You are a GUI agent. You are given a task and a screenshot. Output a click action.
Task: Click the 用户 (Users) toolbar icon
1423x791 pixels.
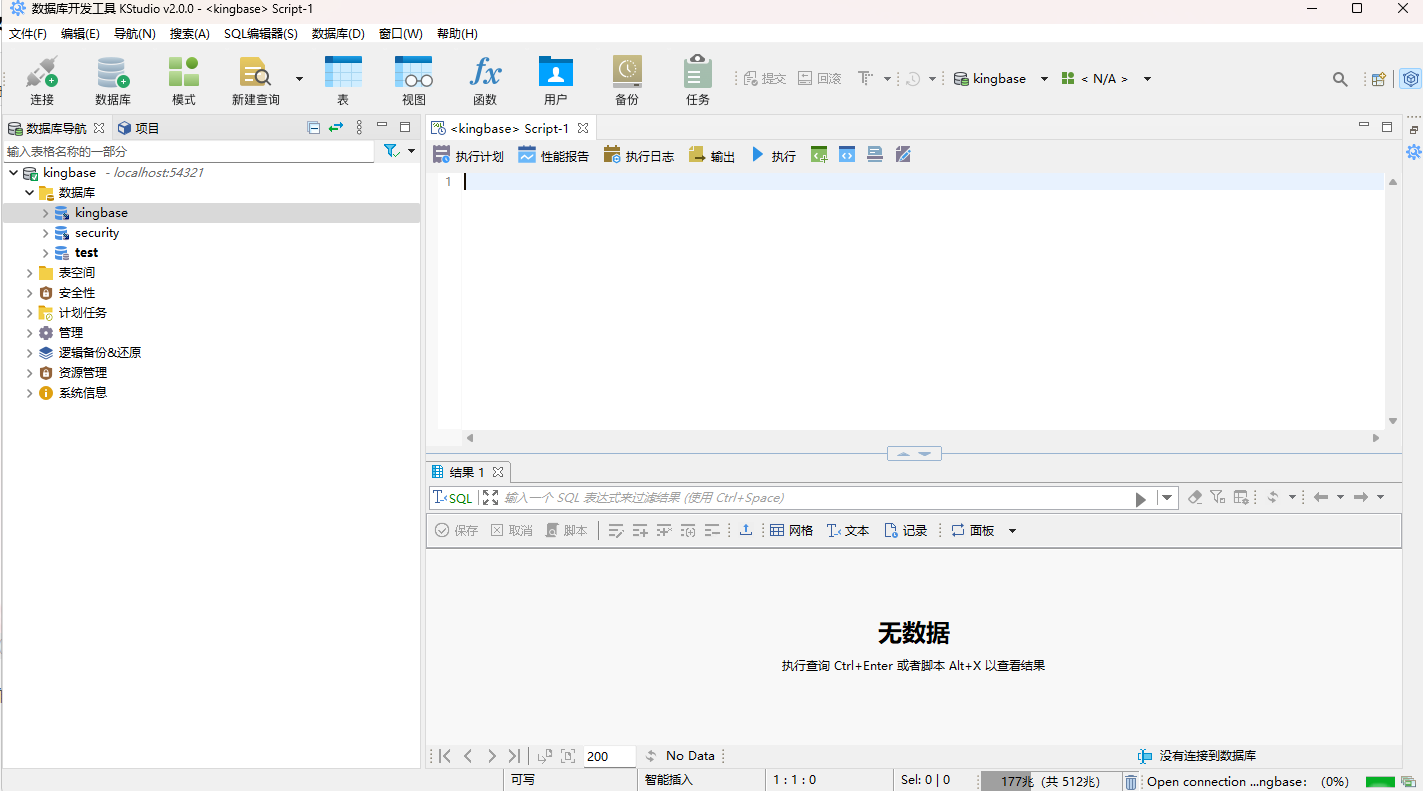tap(556, 79)
